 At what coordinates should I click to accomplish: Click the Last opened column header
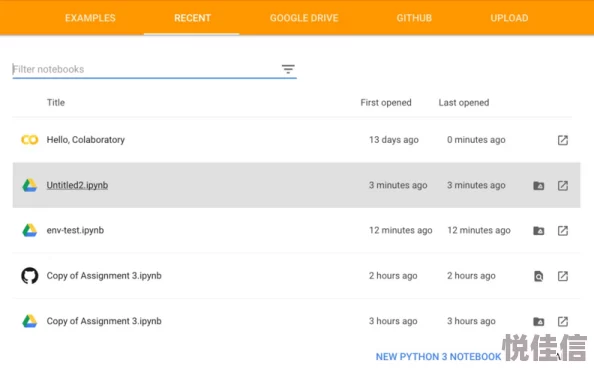point(464,103)
